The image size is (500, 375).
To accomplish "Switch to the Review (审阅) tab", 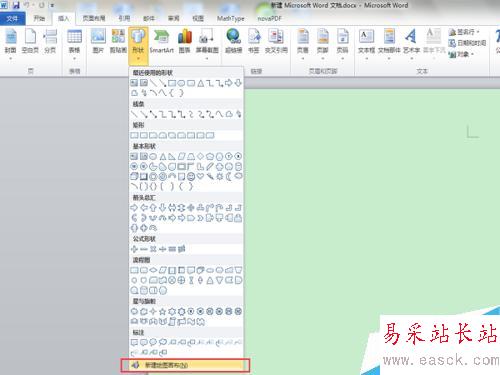I will 173,19.
